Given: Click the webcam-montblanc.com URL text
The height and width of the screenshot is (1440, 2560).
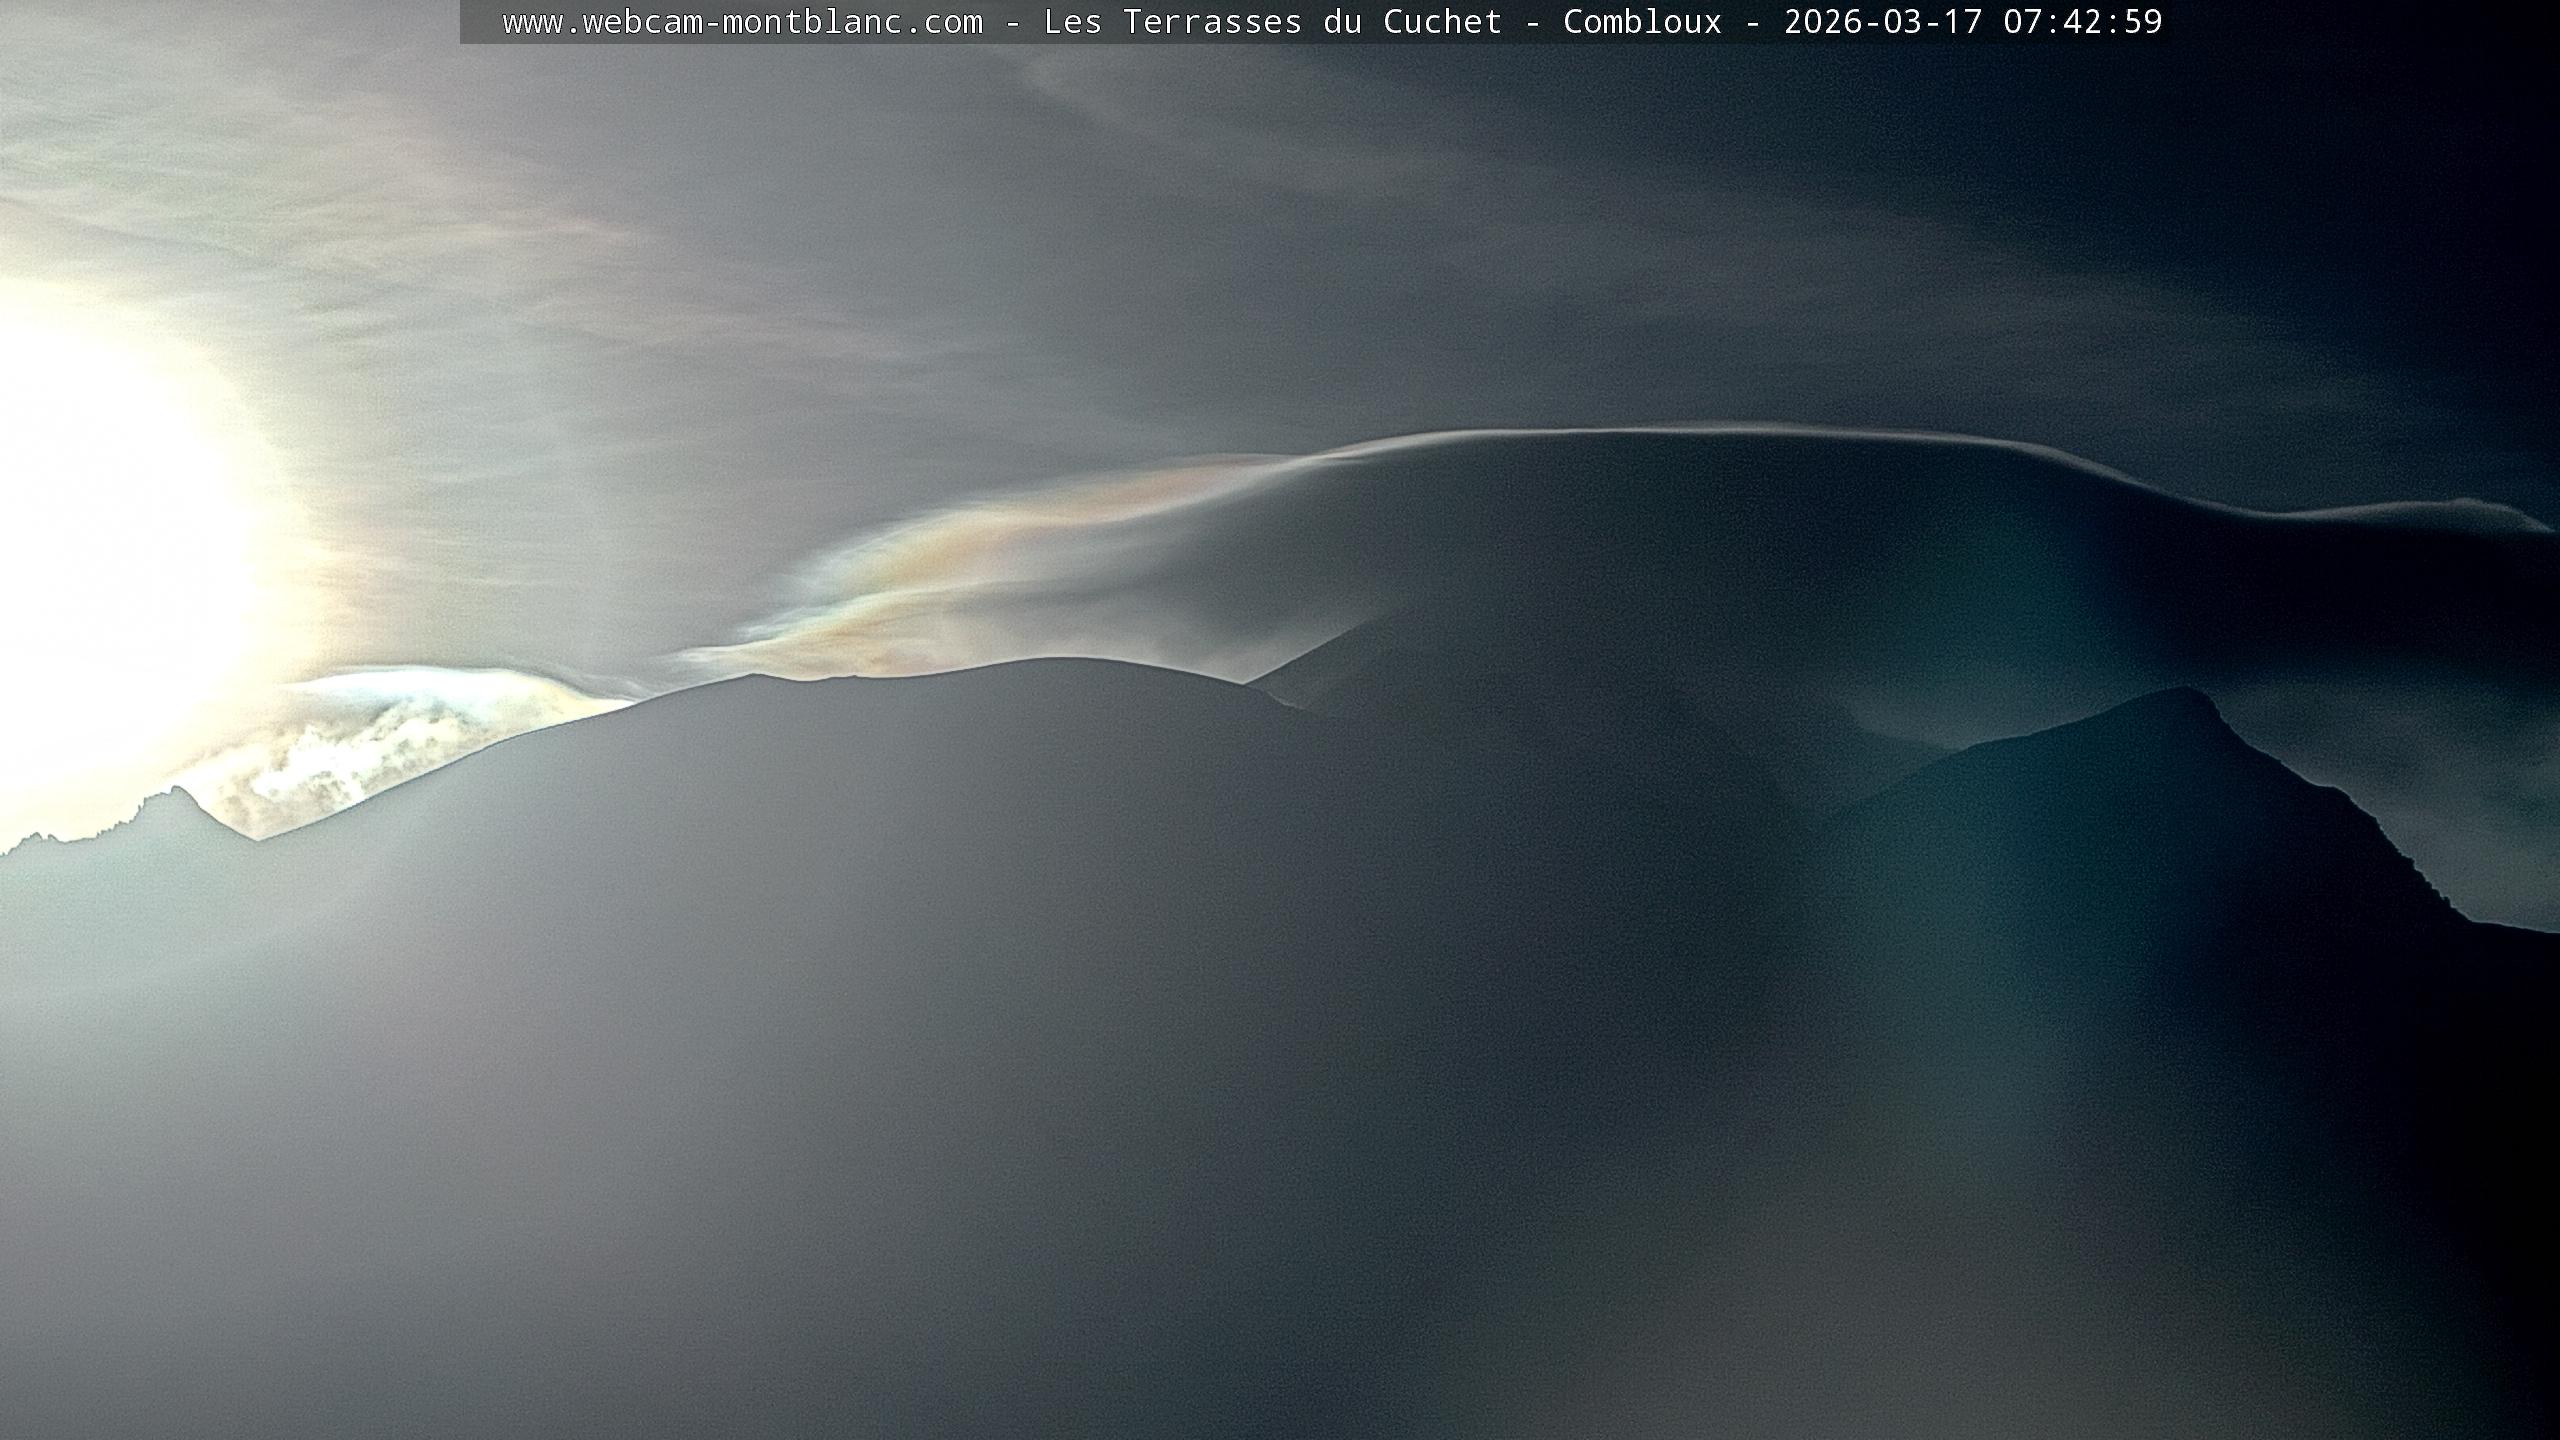Looking at the screenshot, I should [x=742, y=22].
